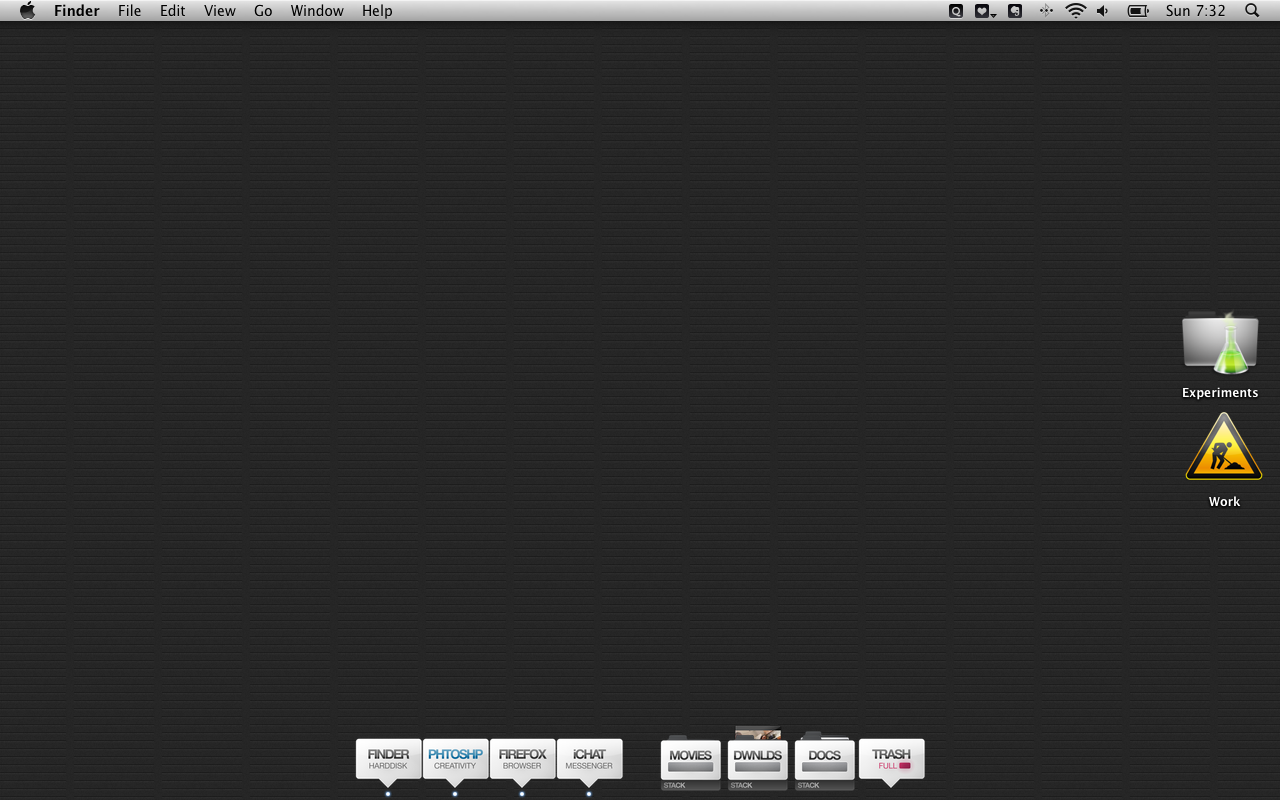The width and height of the screenshot is (1280, 800).
Task: Open the Go menu
Action: pos(263,11)
